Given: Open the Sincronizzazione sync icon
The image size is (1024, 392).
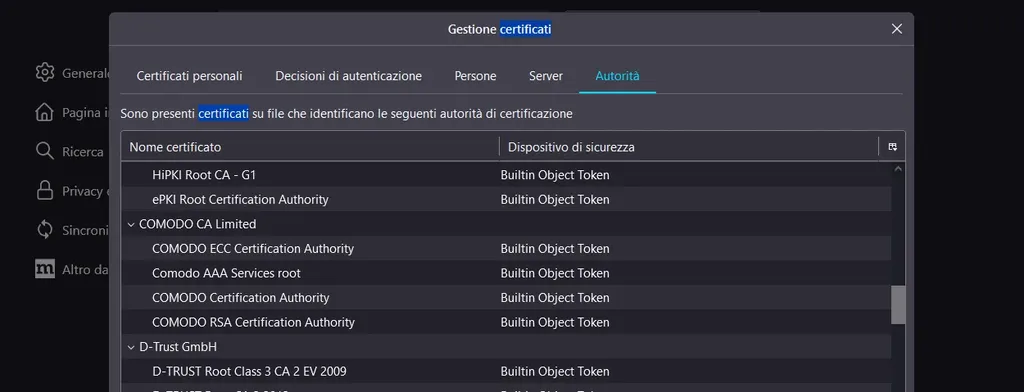Looking at the screenshot, I should click(x=44, y=230).
